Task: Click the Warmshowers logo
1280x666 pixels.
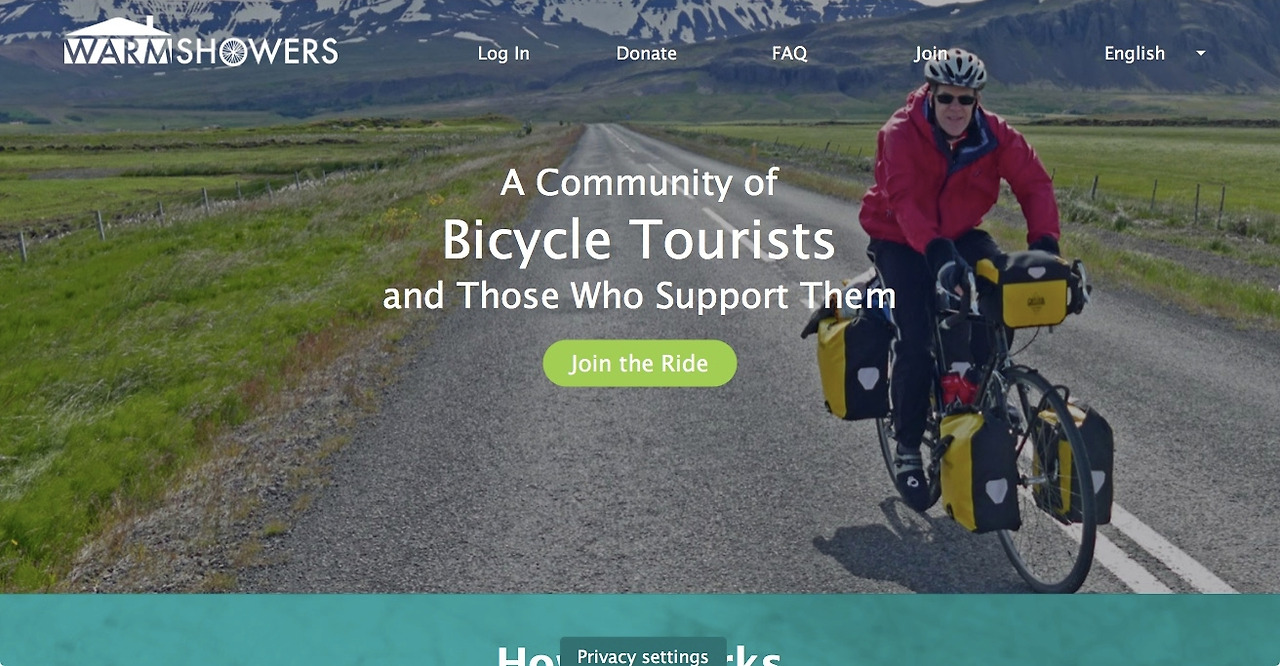Action: [201, 42]
